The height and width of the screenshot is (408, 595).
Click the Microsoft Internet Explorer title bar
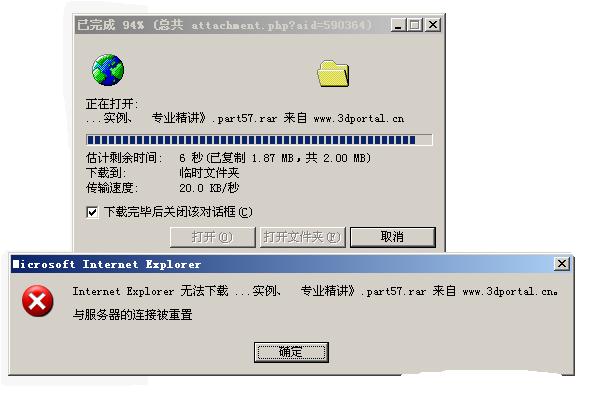tap(281, 264)
